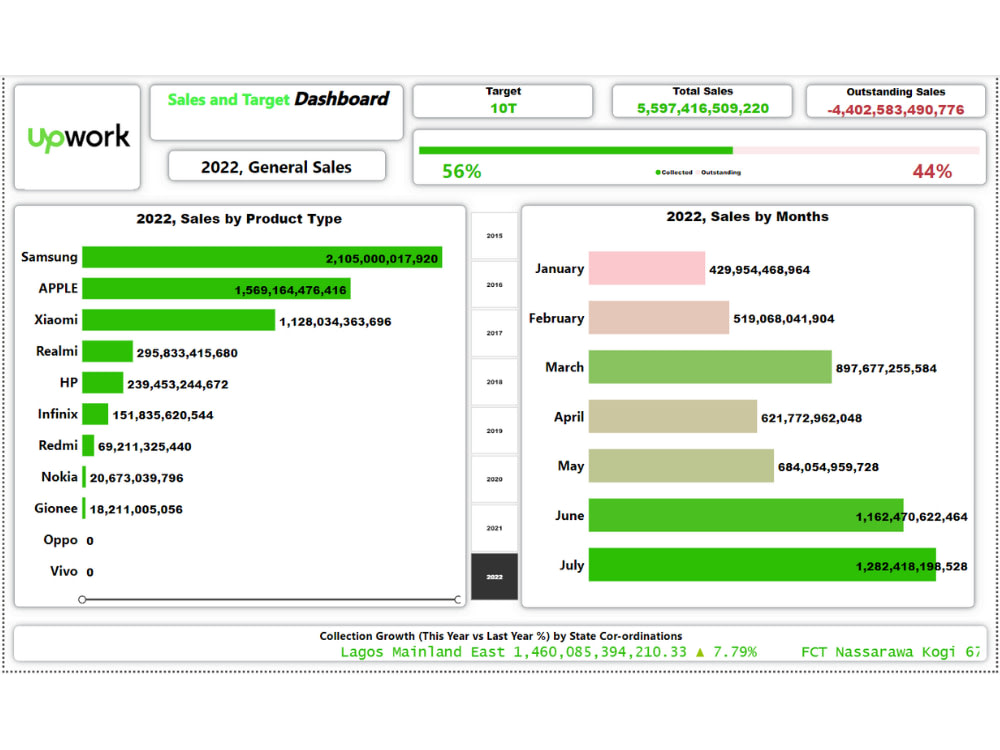Screen dimensions: 1000x750
Task: Switch the slicer to 2016
Action: (495, 284)
